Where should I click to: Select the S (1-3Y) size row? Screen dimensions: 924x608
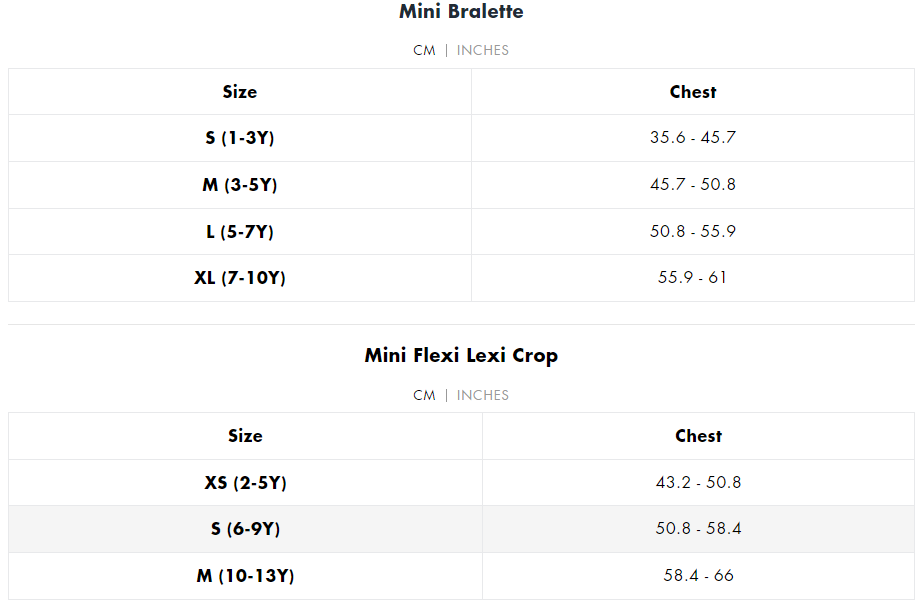(461, 138)
